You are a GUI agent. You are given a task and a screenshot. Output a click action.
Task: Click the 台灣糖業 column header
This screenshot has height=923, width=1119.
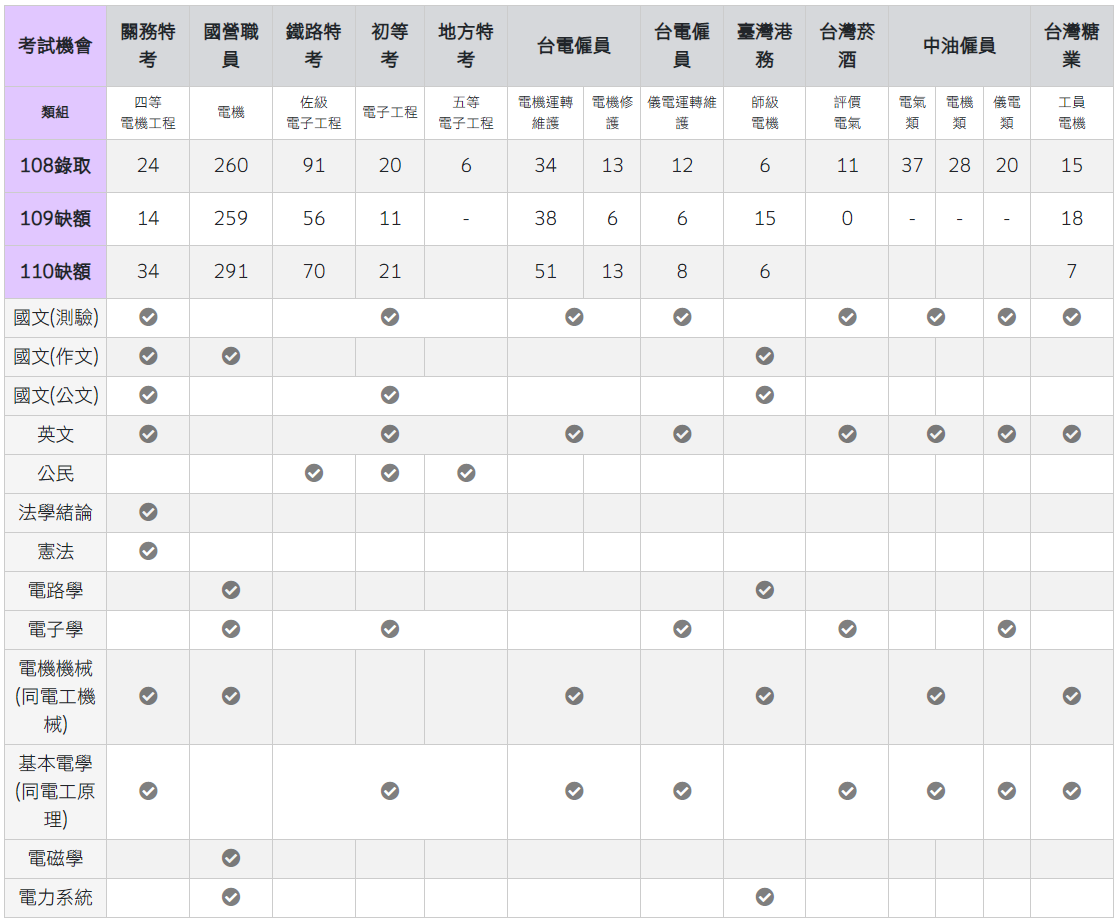[1071, 46]
